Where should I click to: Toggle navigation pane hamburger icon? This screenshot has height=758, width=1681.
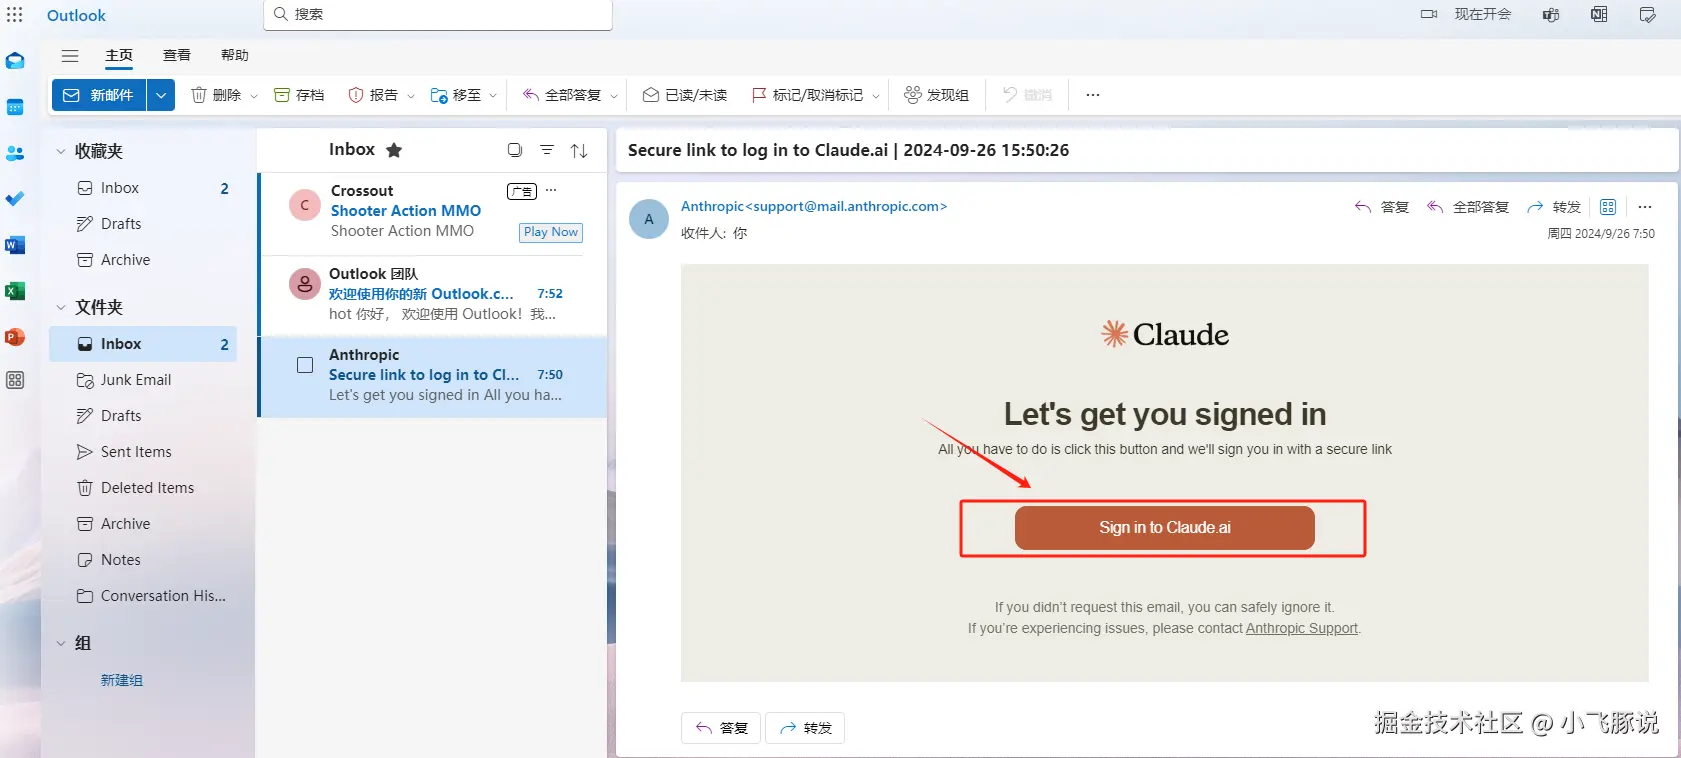tap(70, 56)
